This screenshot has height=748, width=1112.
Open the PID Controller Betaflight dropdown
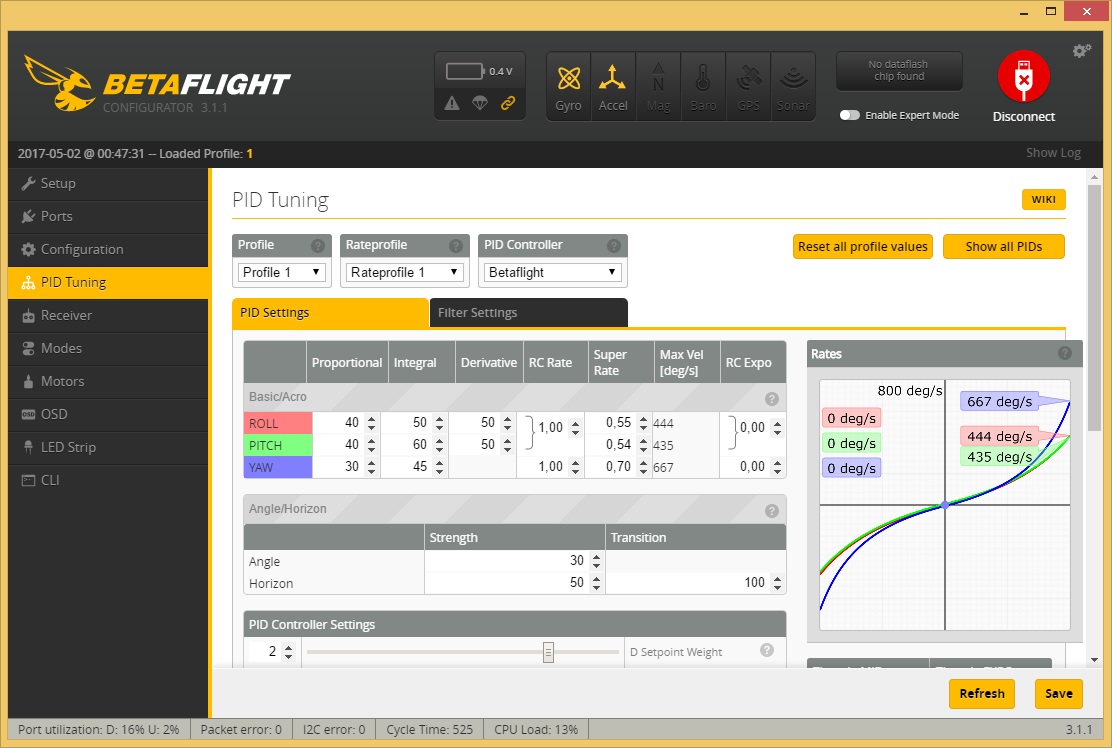(x=552, y=272)
